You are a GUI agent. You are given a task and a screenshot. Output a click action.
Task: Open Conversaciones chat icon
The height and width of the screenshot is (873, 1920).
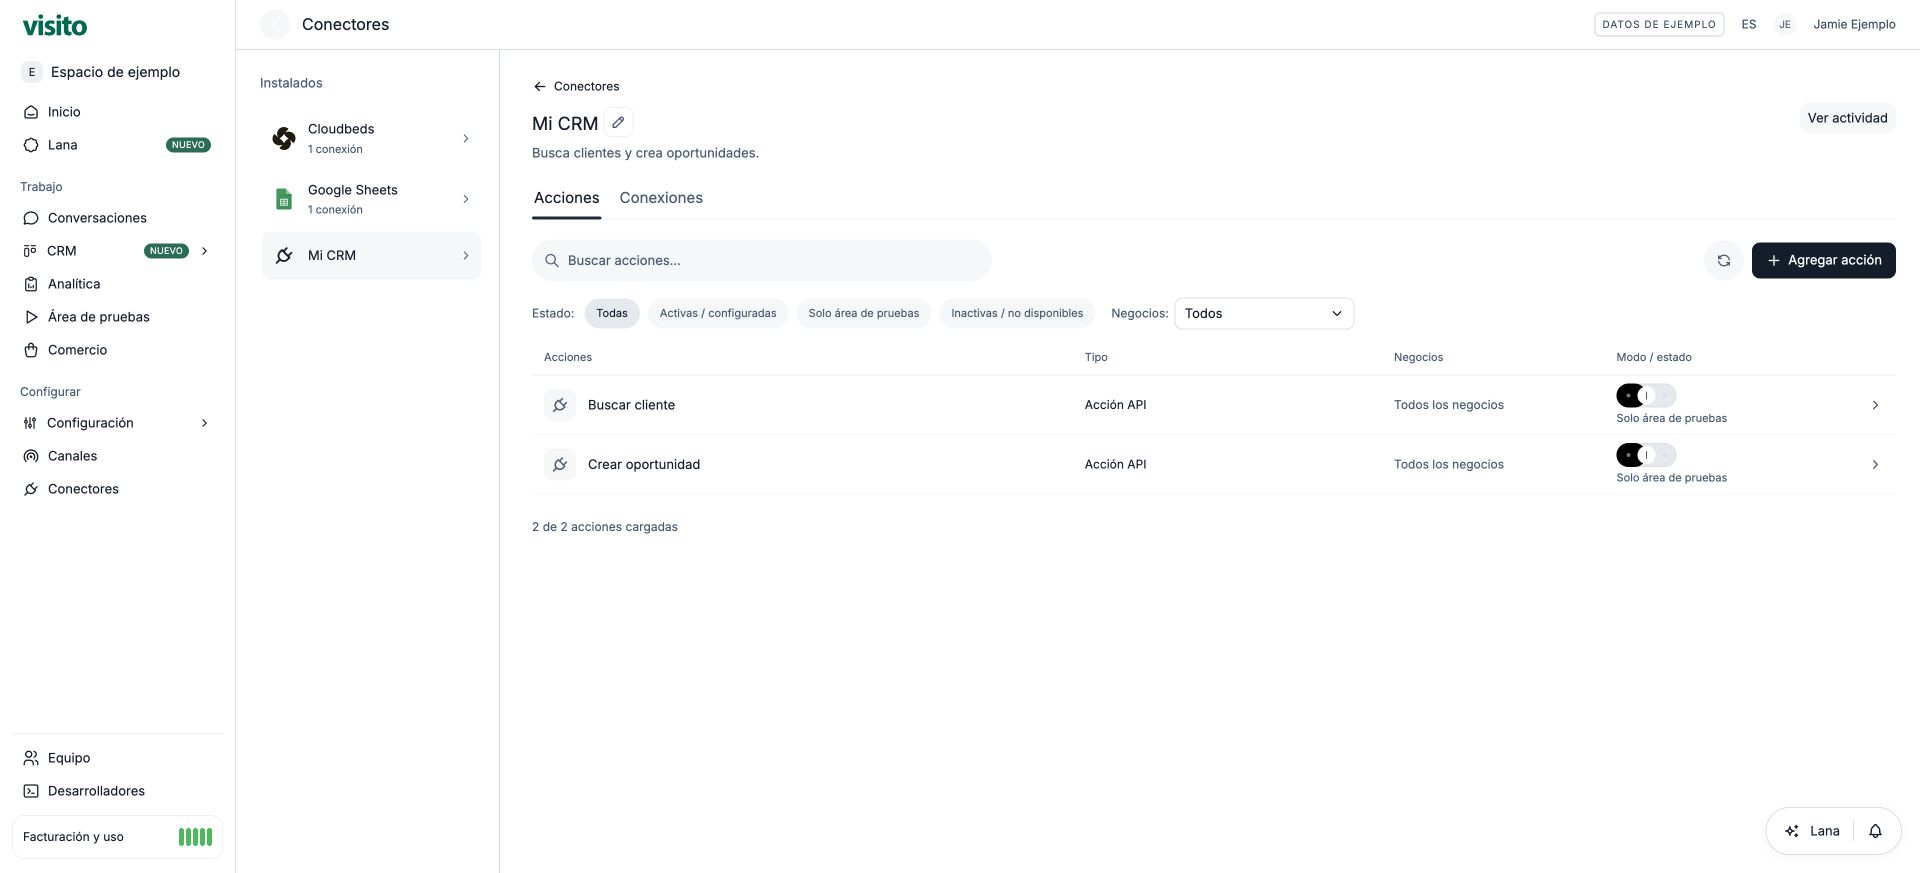coord(31,218)
